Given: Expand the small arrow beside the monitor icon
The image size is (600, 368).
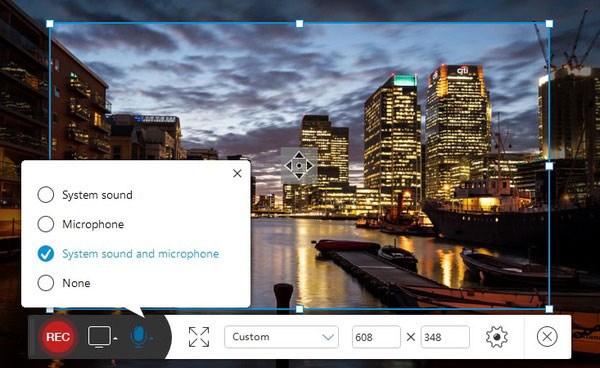Looking at the screenshot, I should point(116,339).
